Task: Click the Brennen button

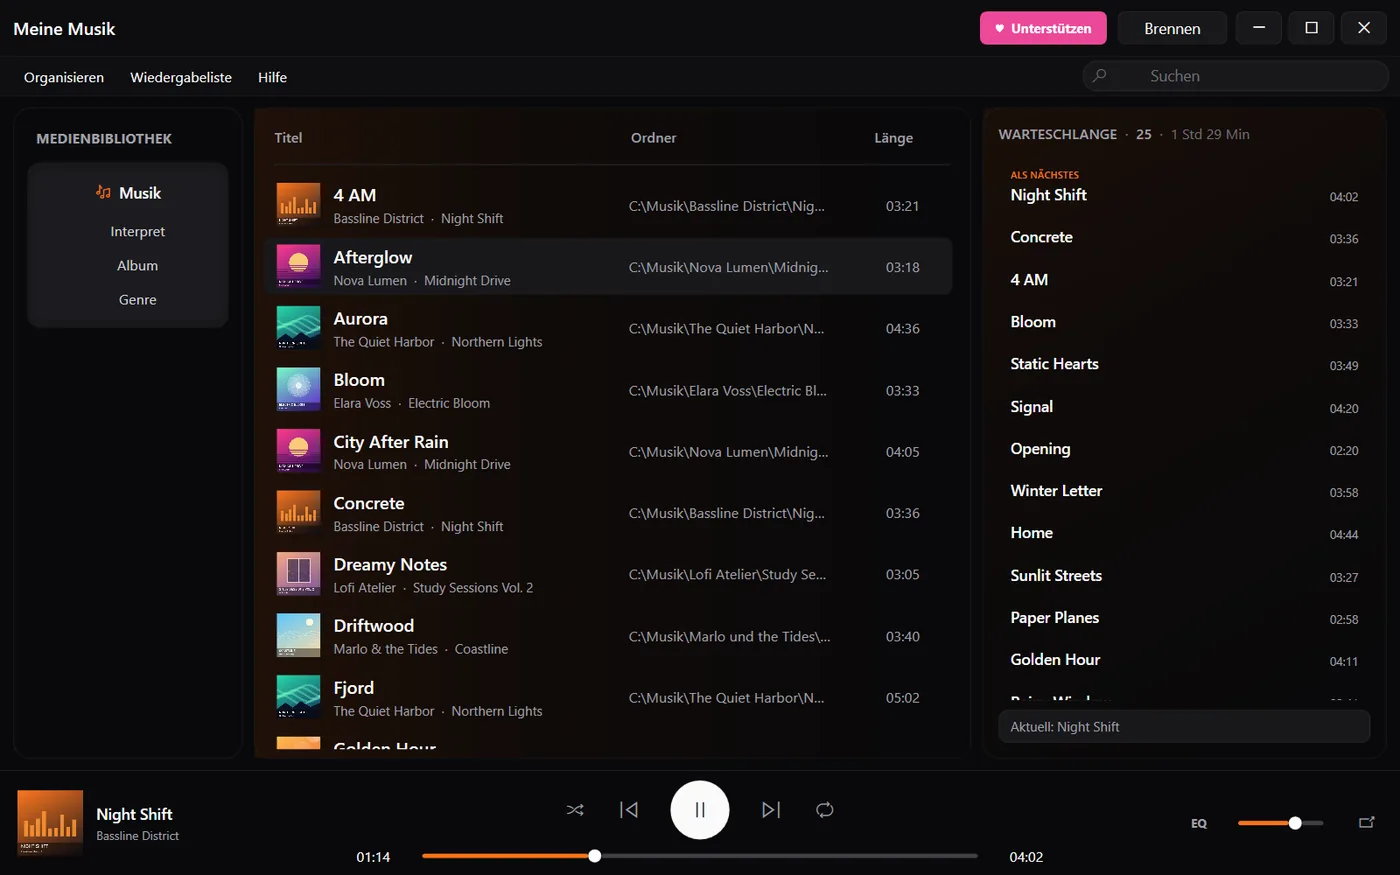Action: click(1172, 28)
